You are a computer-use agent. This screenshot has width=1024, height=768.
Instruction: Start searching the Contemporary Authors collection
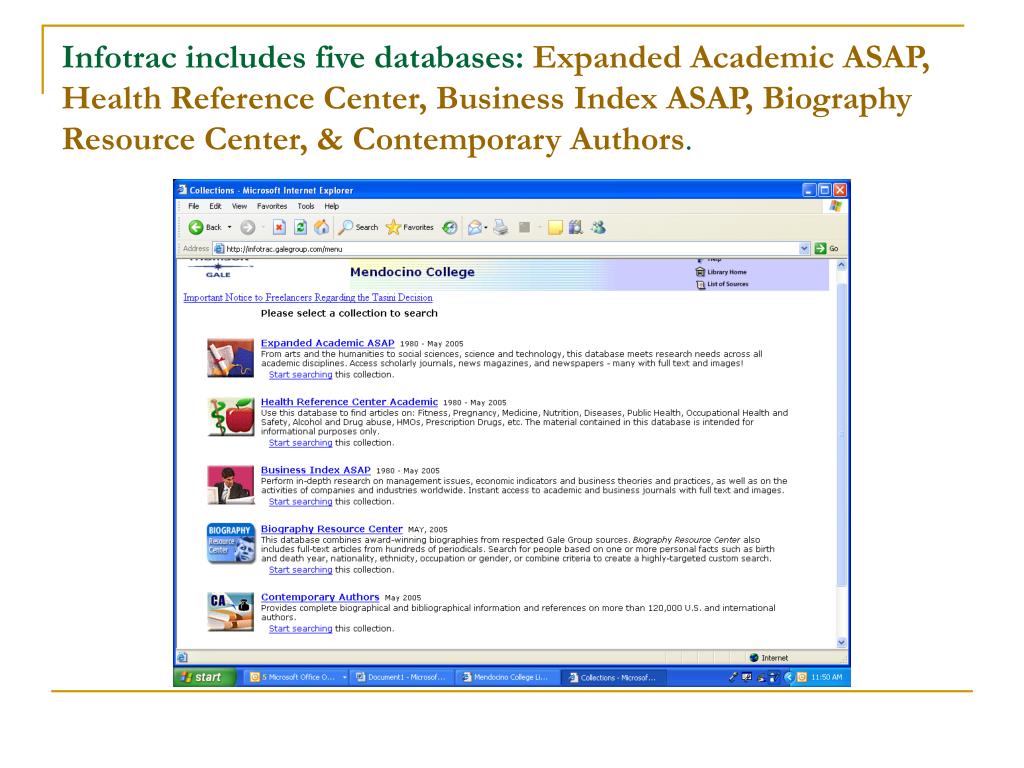[x=300, y=629]
